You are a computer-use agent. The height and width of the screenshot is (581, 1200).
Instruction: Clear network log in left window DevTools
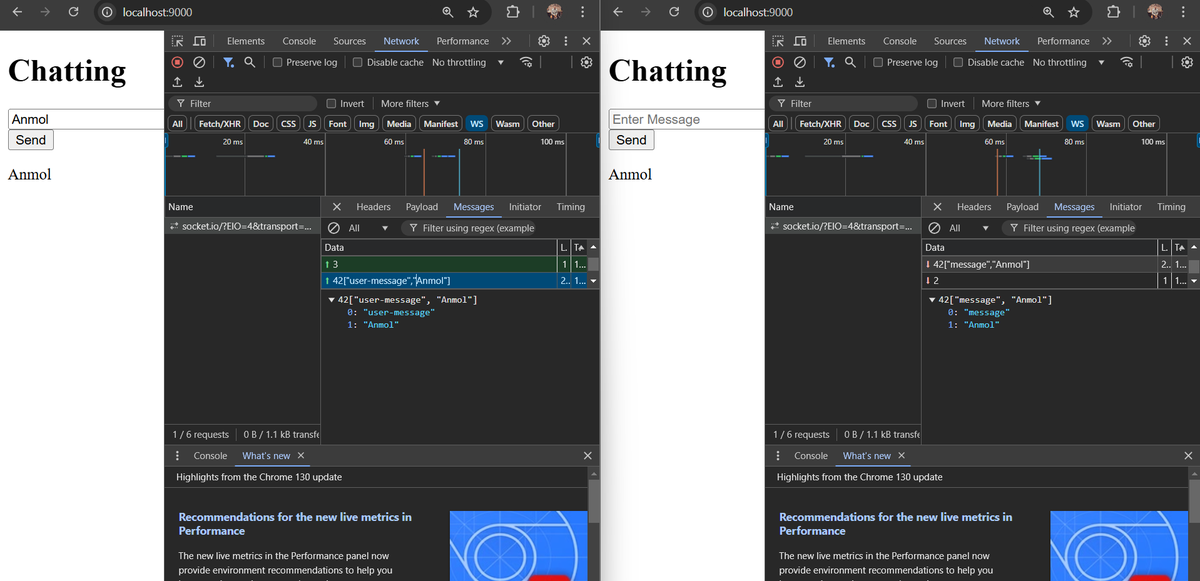(199, 62)
